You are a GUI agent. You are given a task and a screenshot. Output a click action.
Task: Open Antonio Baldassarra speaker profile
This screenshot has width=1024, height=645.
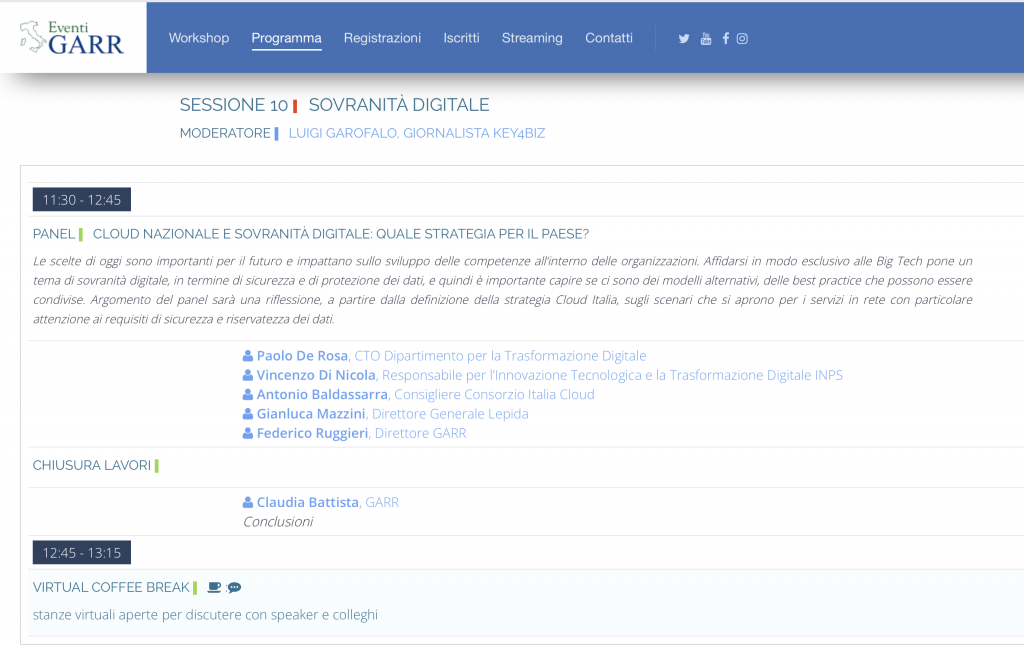(x=322, y=394)
